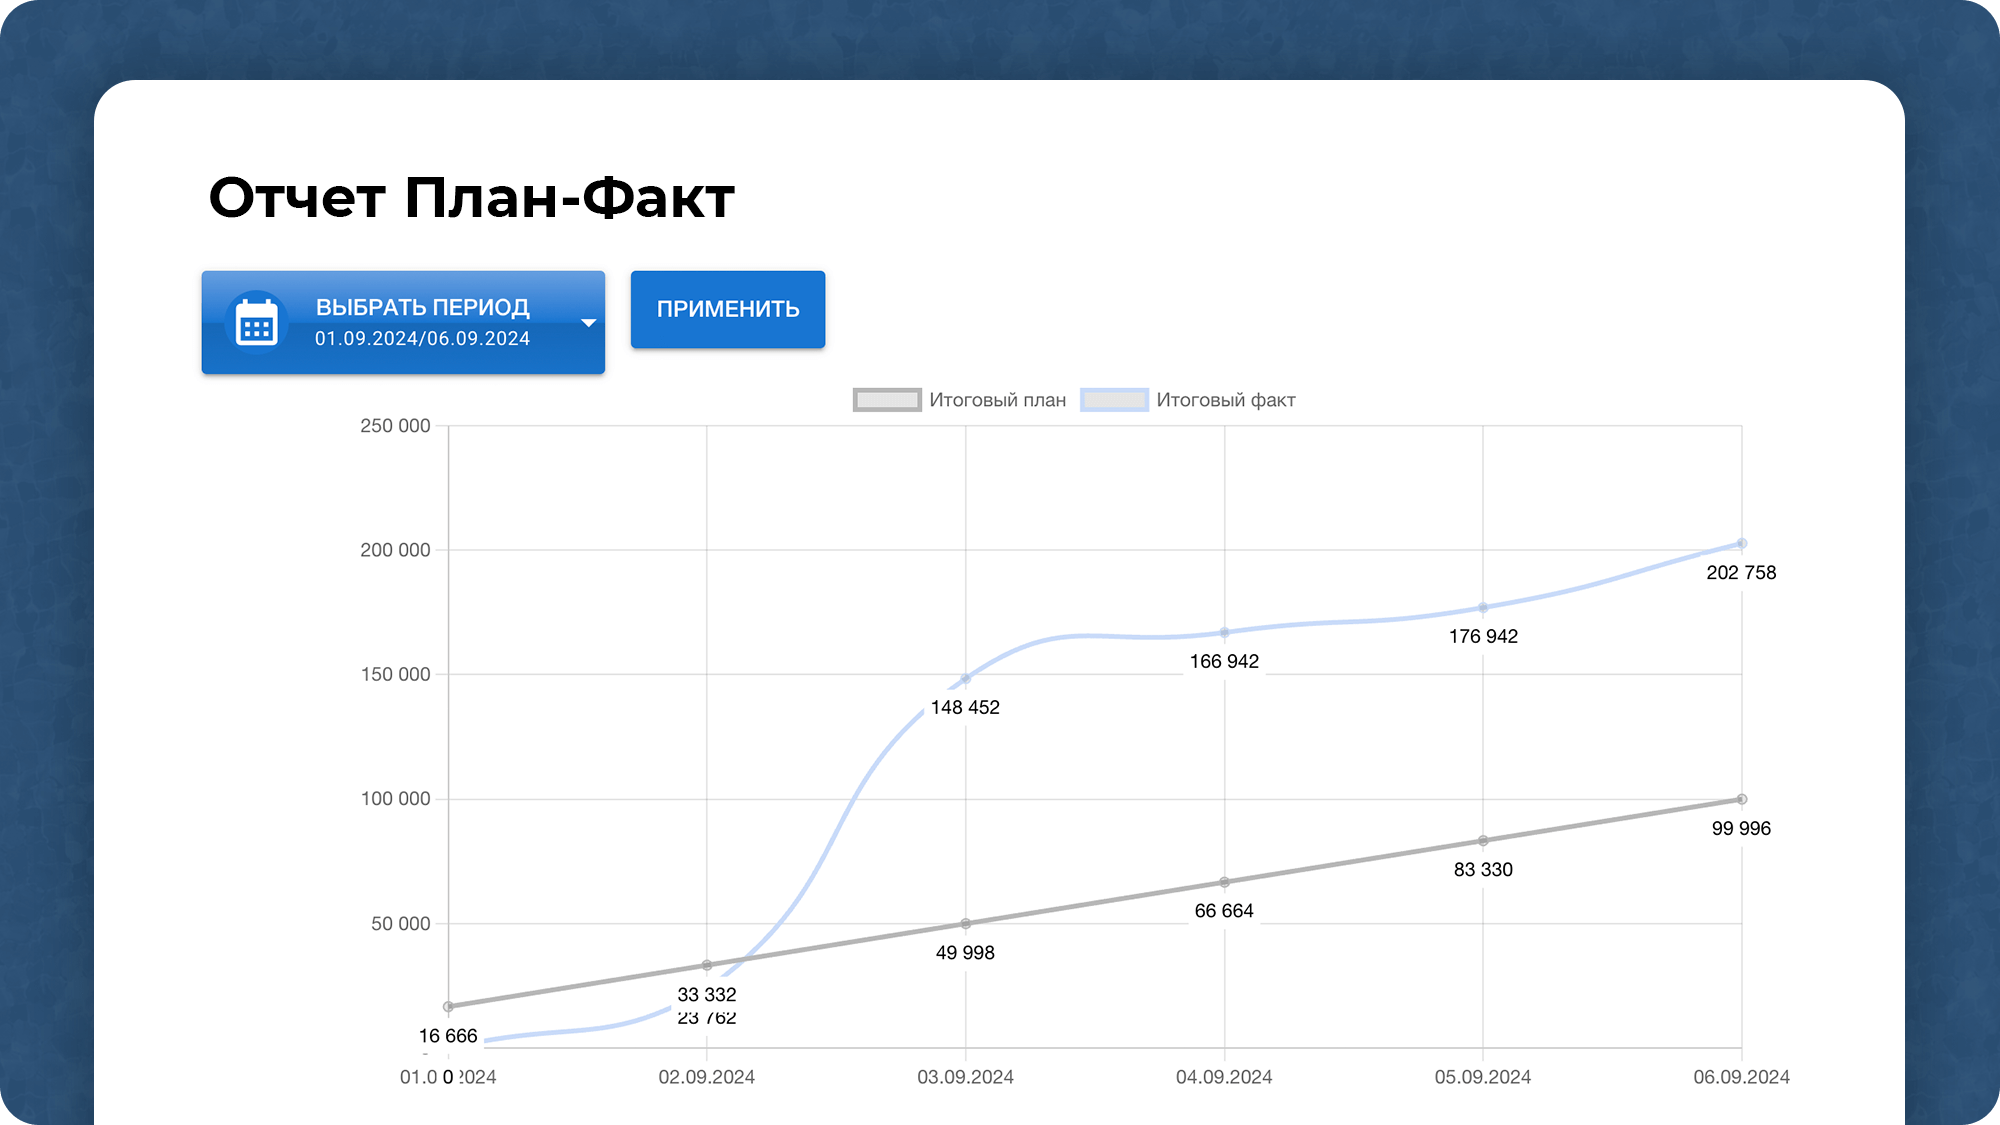Click the Отчет План-Факт page heading
Screen dimensions: 2000x1125
[471, 197]
